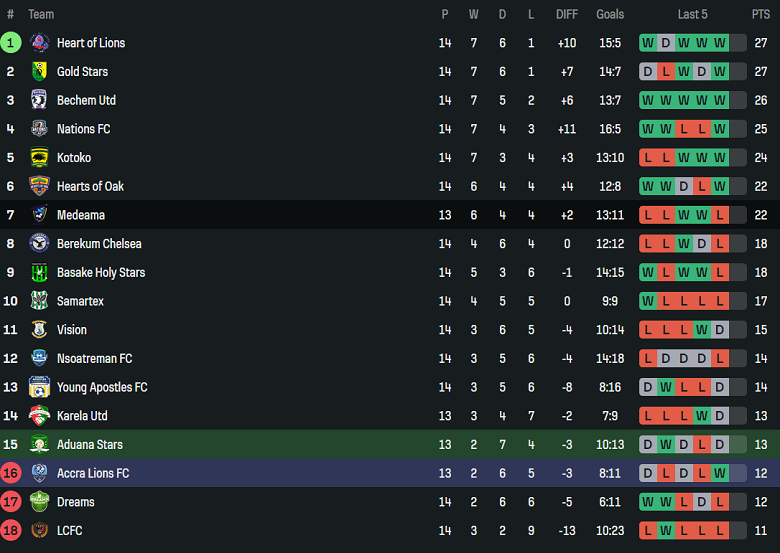Select Accra Lions FC team name
The image size is (780, 553).
point(93,473)
